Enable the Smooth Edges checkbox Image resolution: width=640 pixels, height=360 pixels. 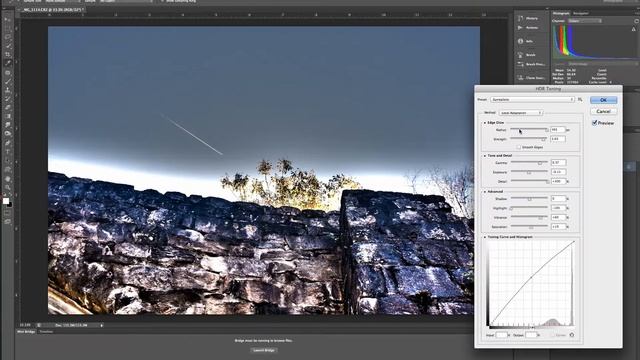pyautogui.click(x=519, y=147)
